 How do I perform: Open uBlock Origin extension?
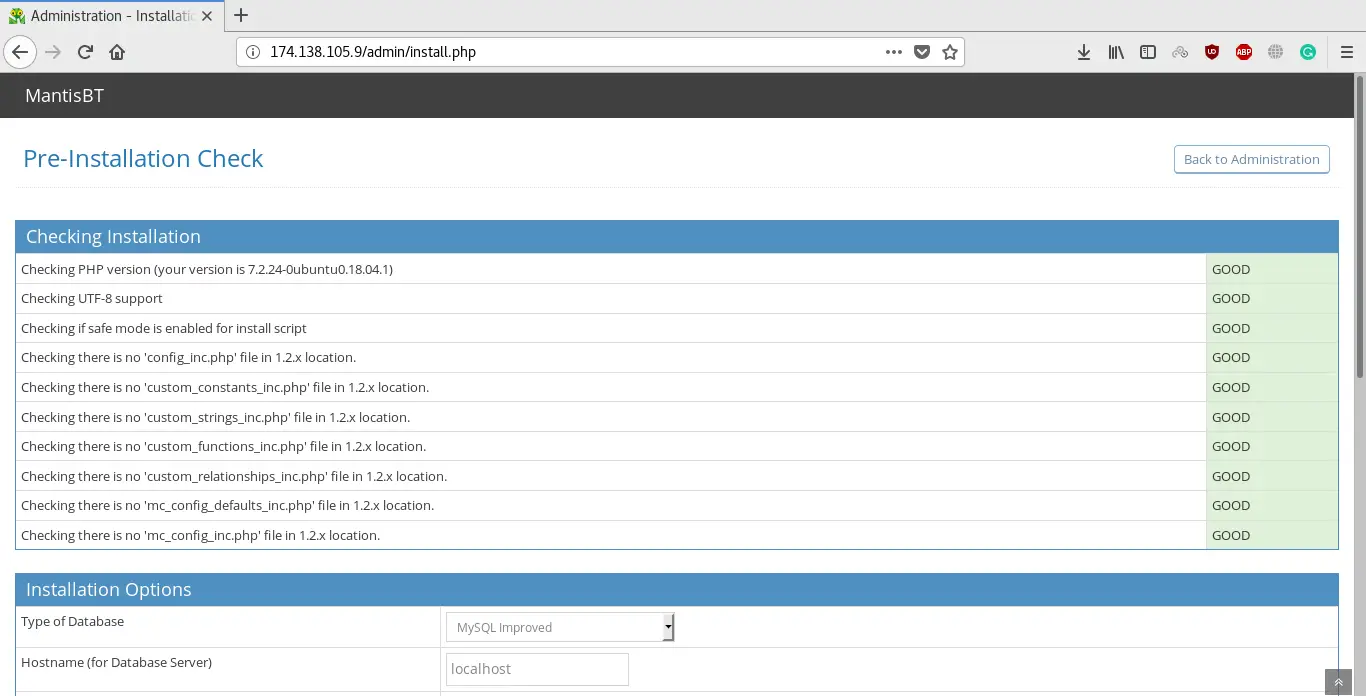(1212, 52)
